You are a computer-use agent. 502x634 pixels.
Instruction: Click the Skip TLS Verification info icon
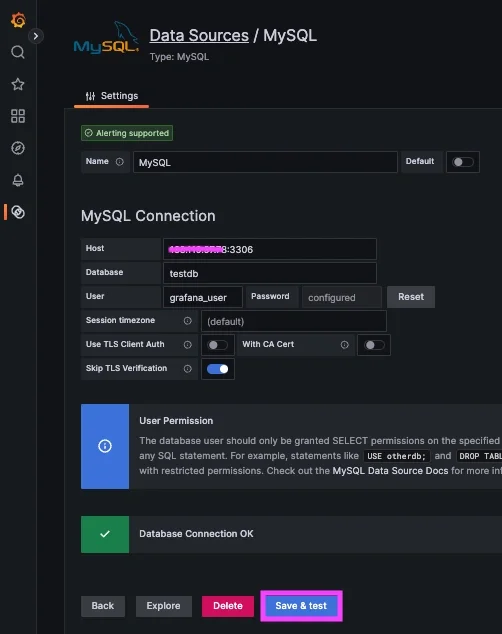(x=188, y=369)
